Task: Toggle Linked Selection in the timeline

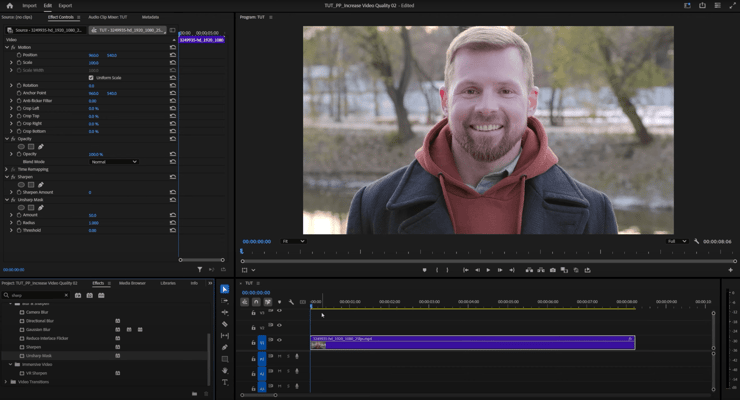Action: (x=268, y=302)
